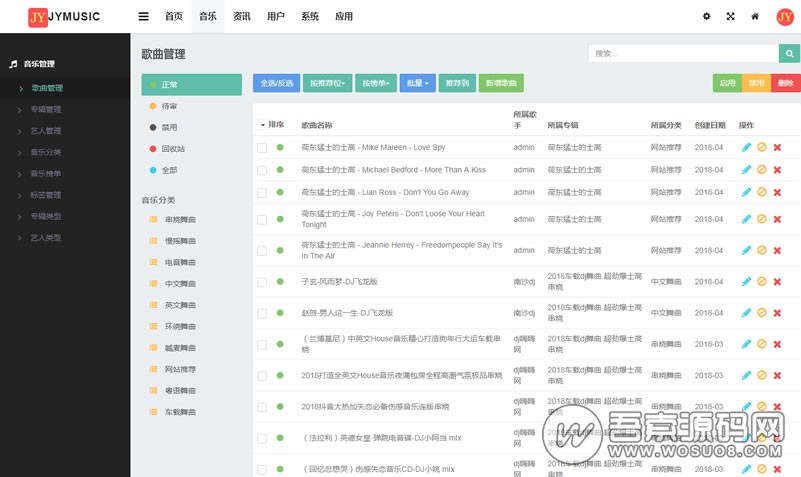Screen dimensions: 801x477
Task: Open the 批量 batch dropdown
Action: [419, 84]
